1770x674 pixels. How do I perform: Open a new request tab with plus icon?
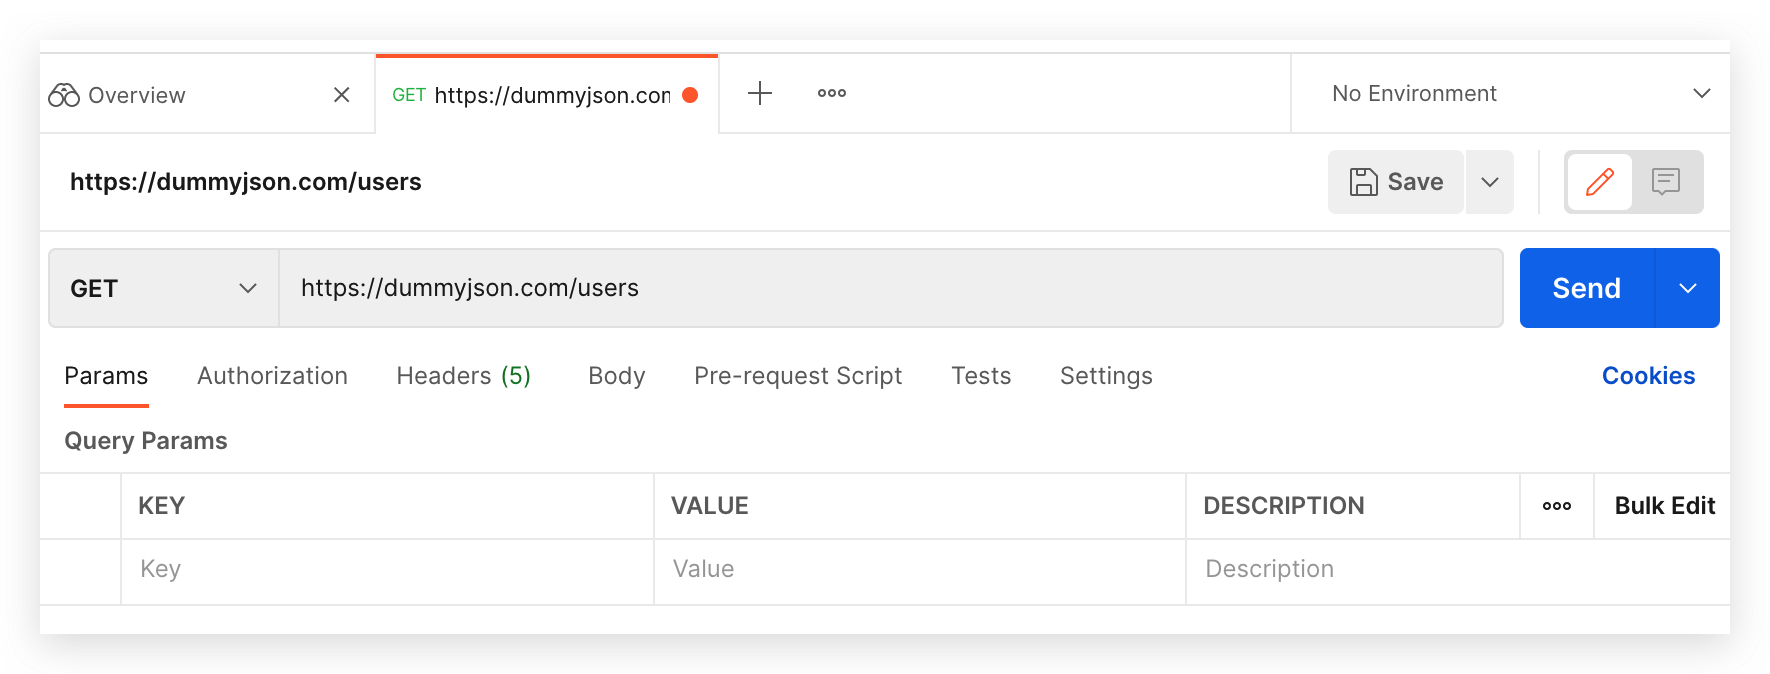point(760,93)
